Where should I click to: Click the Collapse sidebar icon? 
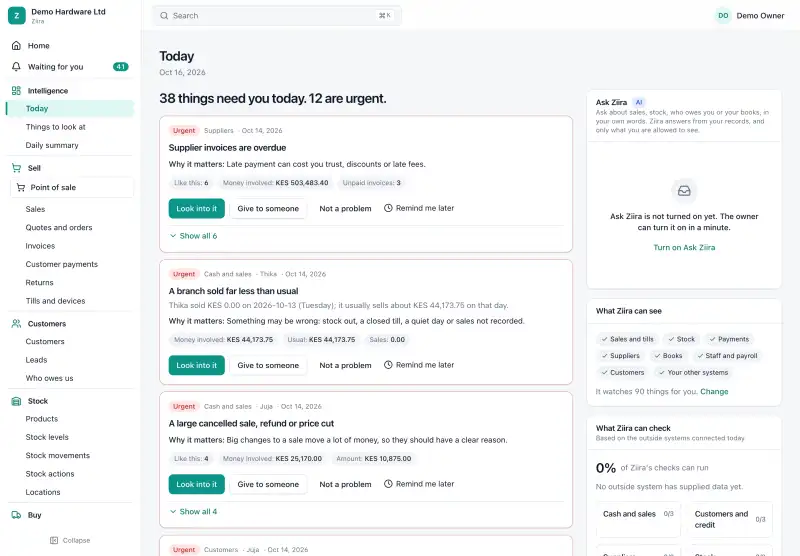54,540
